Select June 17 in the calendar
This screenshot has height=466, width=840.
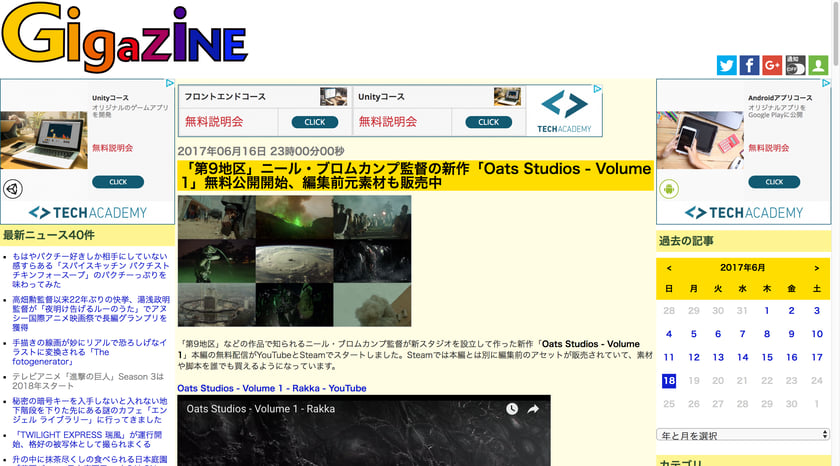tap(817, 357)
